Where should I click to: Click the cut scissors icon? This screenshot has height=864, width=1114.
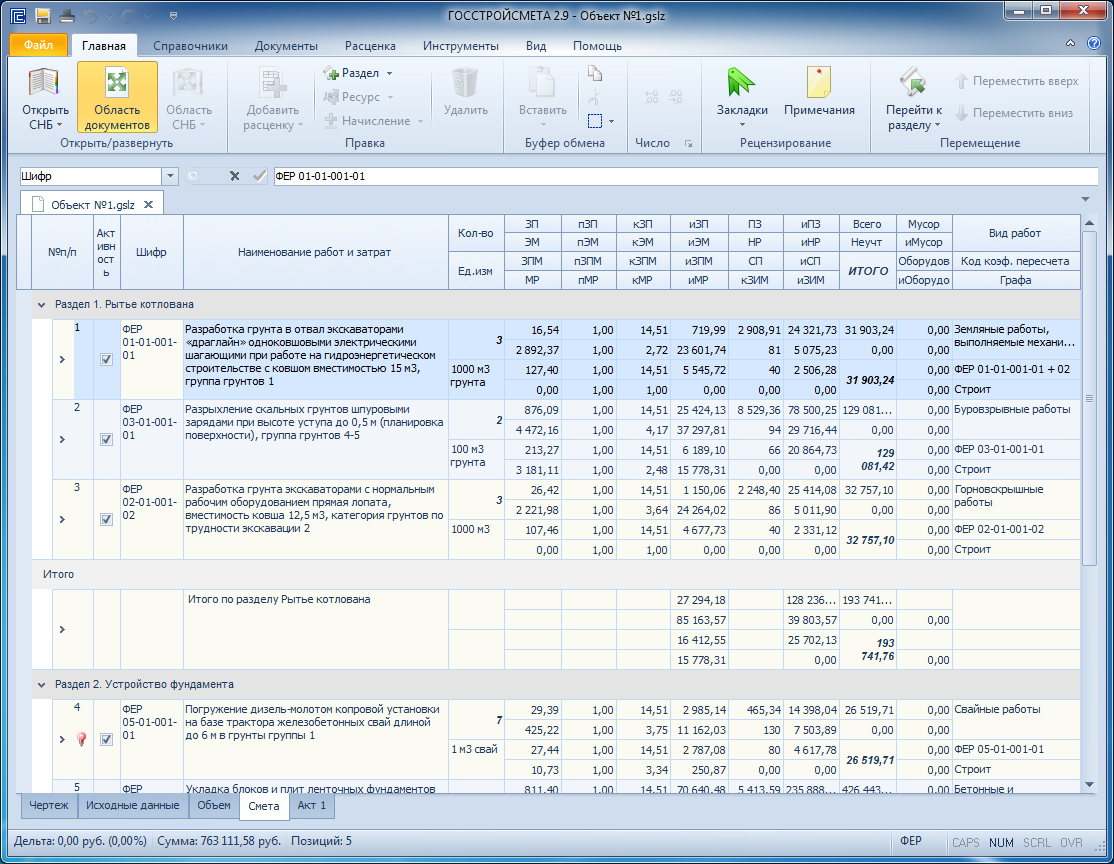pos(595,97)
